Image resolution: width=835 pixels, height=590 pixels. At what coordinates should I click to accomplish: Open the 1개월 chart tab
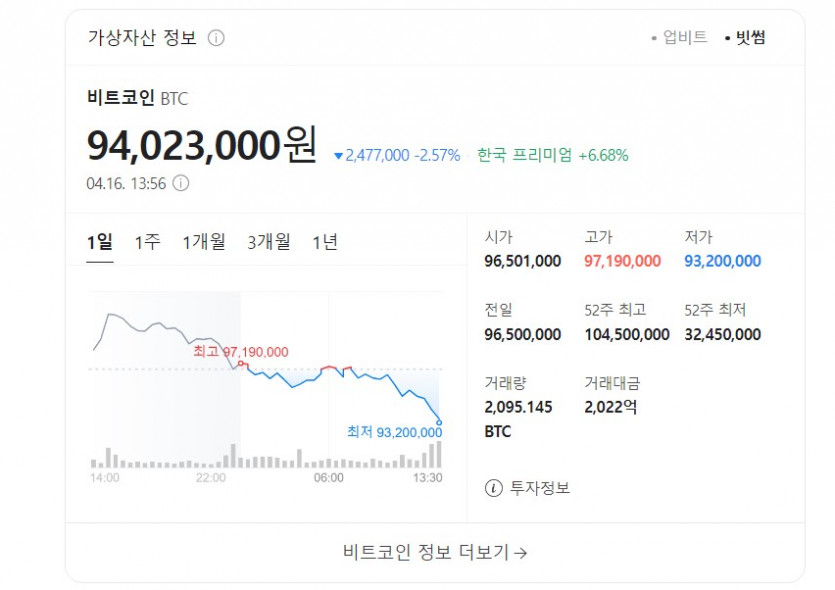click(204, 242)
